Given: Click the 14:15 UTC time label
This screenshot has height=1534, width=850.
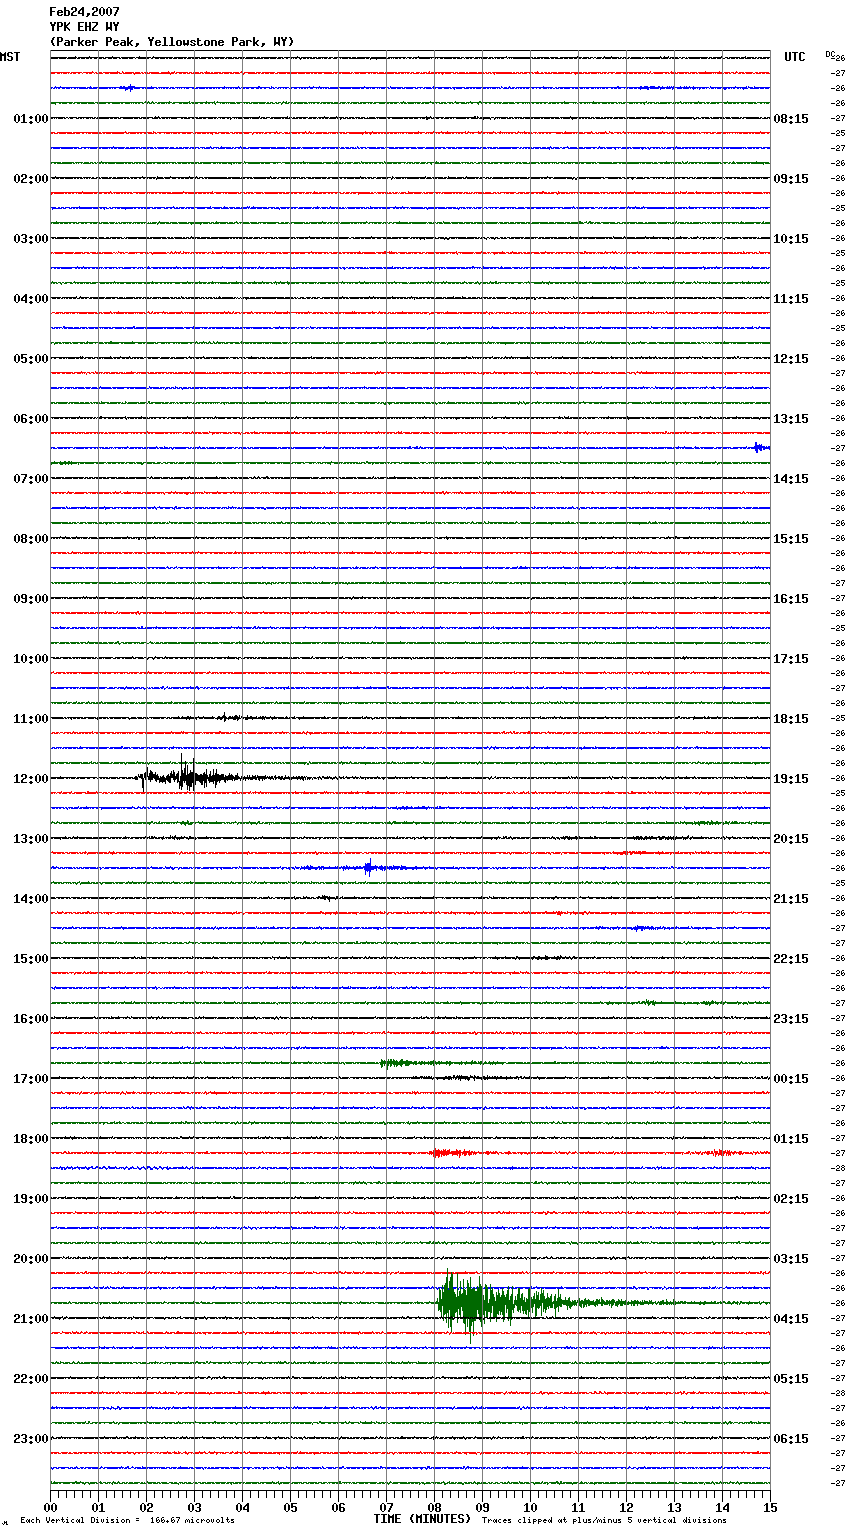Looking at the screenshot, I should (x=791, y=479).
